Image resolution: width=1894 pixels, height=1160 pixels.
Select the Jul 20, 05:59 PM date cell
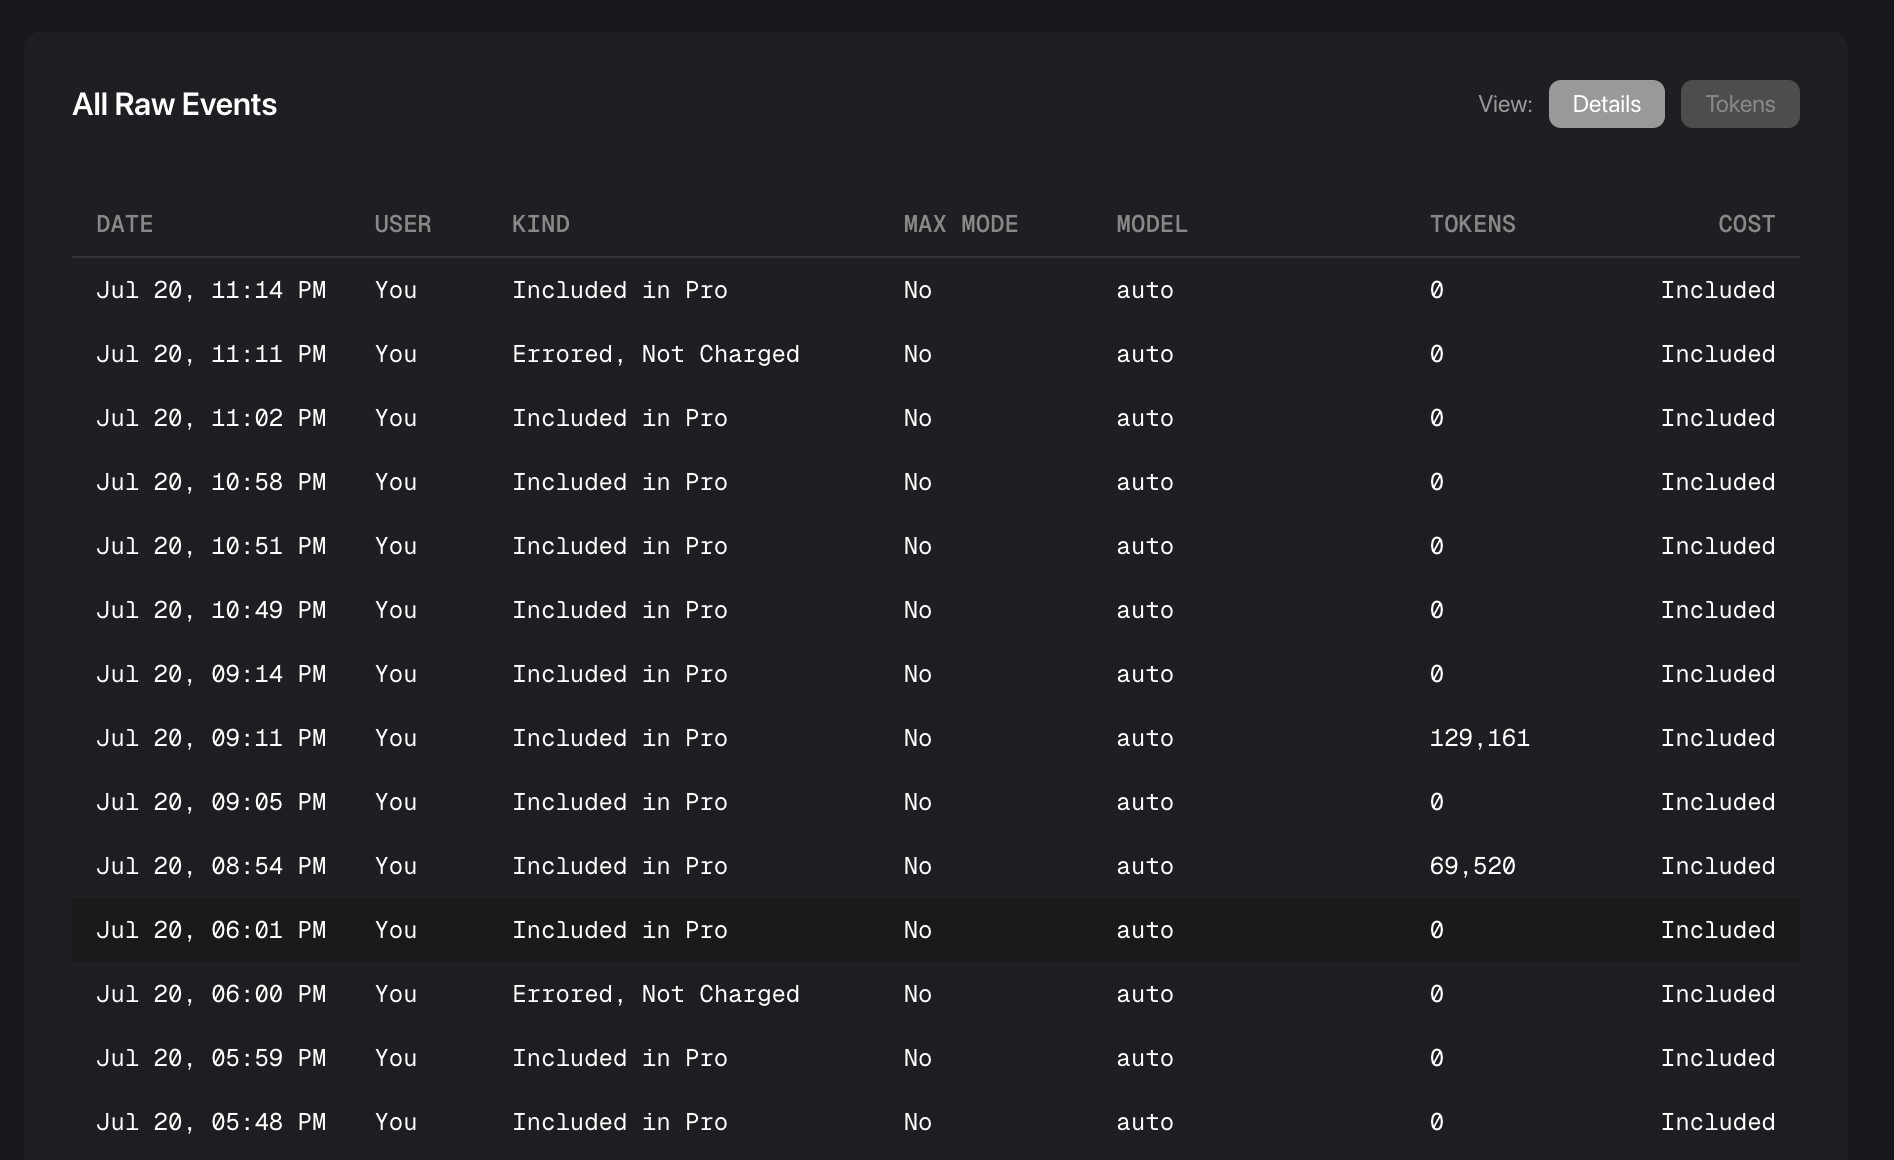click(x=211, y=1058)
